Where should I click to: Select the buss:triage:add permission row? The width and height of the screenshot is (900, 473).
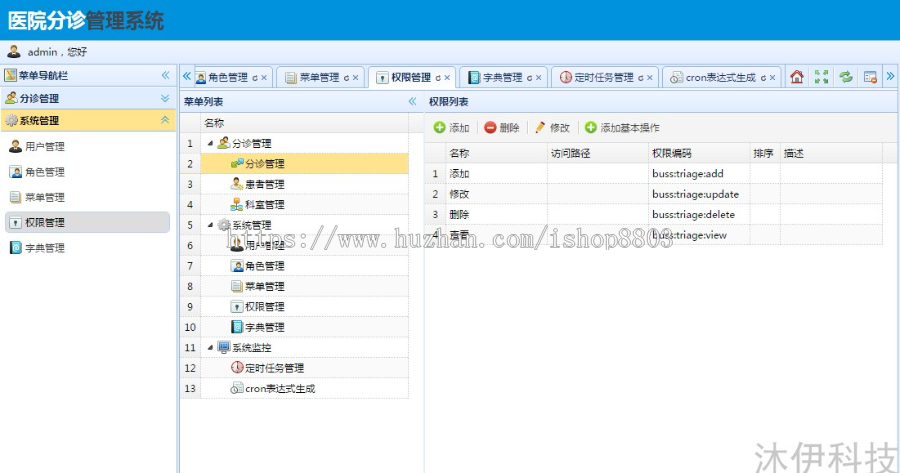654,173
